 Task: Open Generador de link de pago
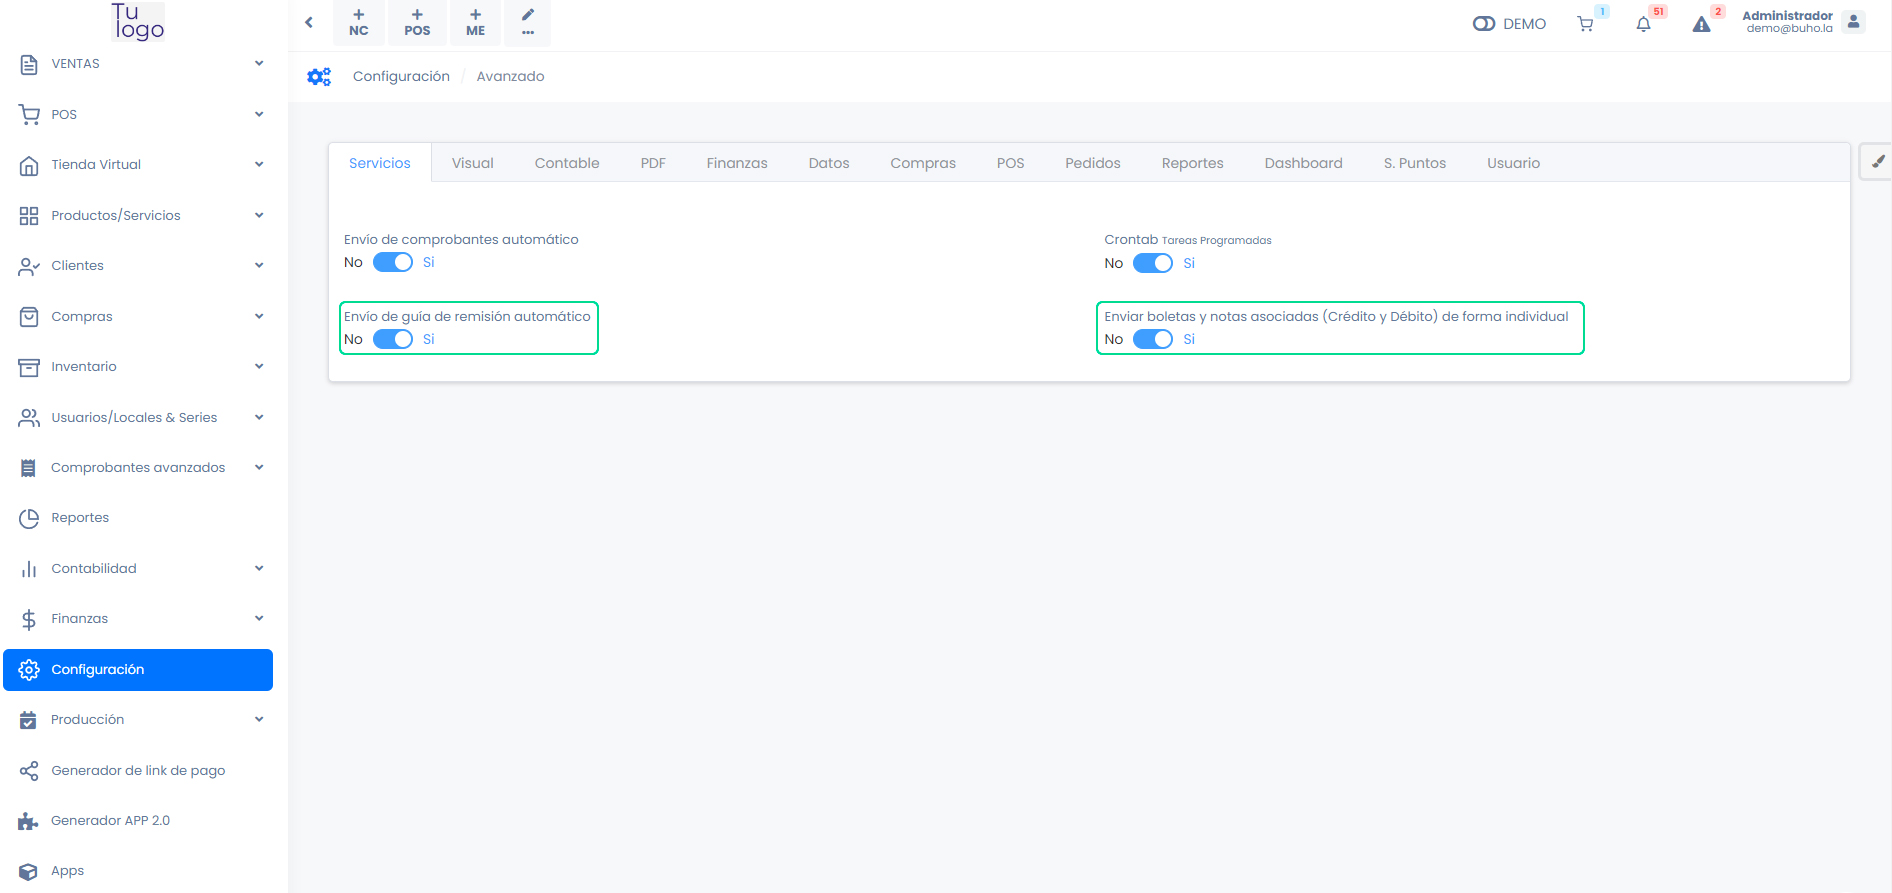[138, 771]
